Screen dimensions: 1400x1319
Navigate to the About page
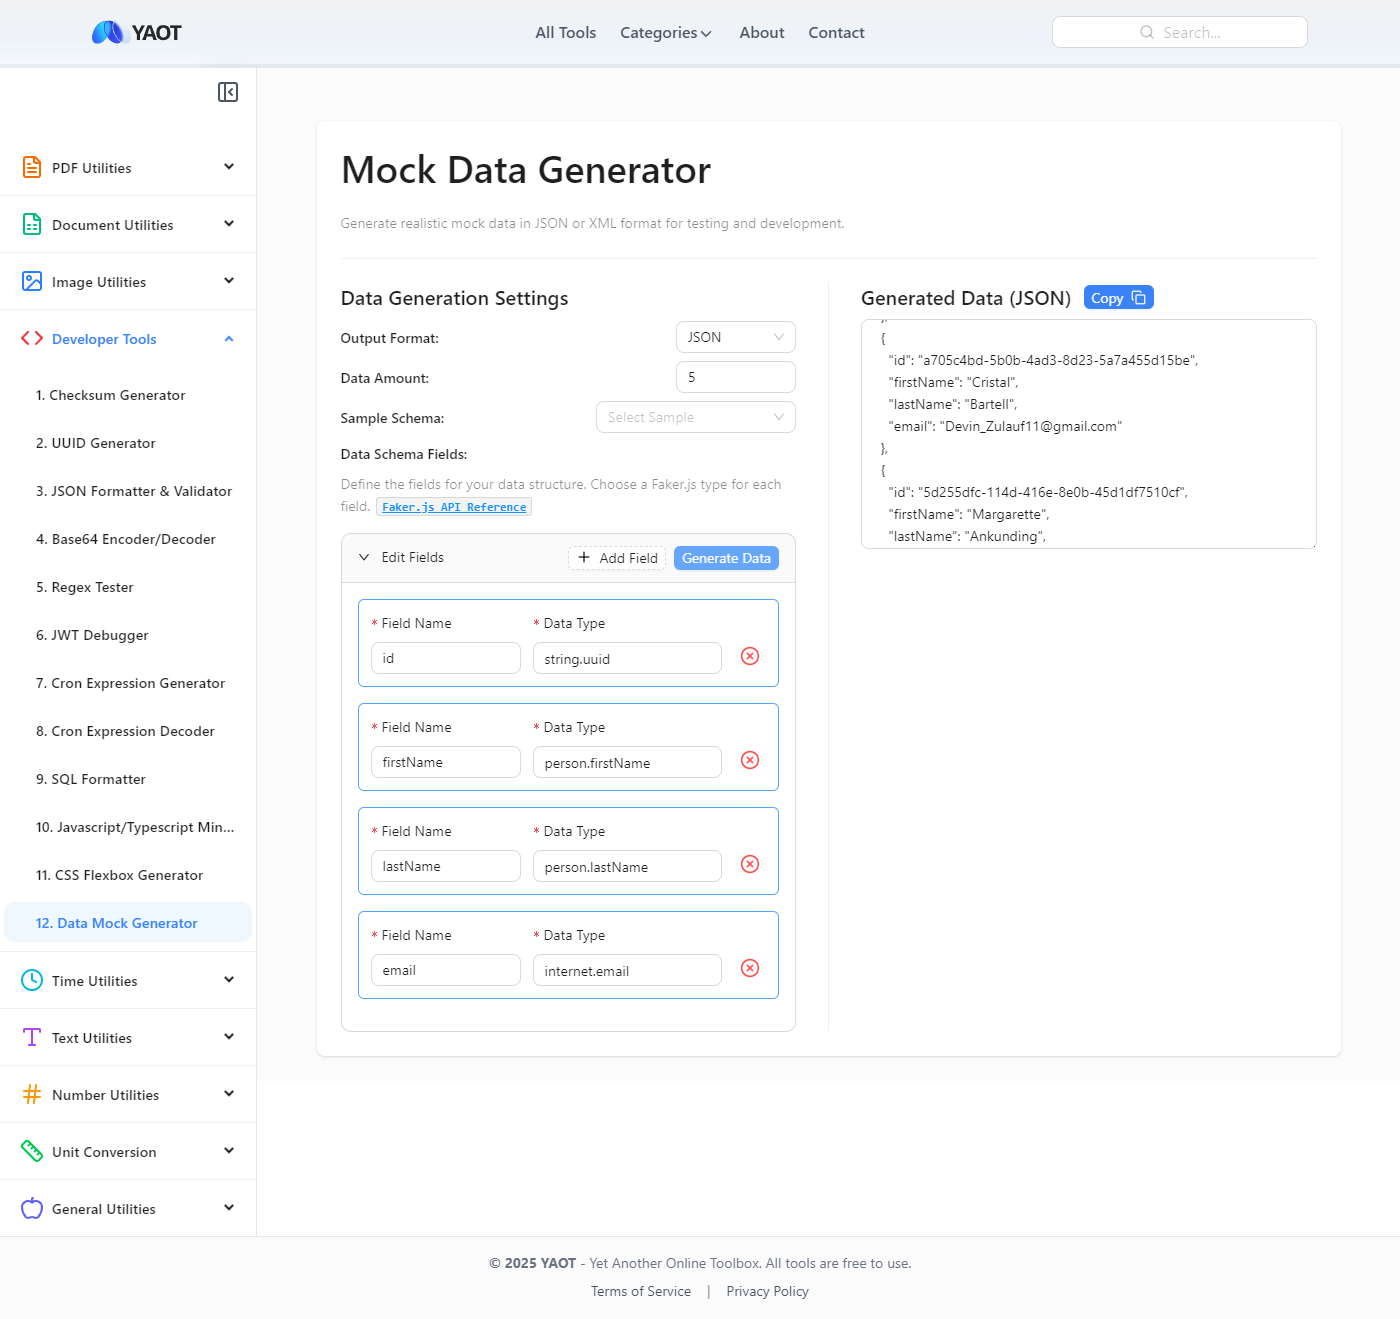click(761, 31)
